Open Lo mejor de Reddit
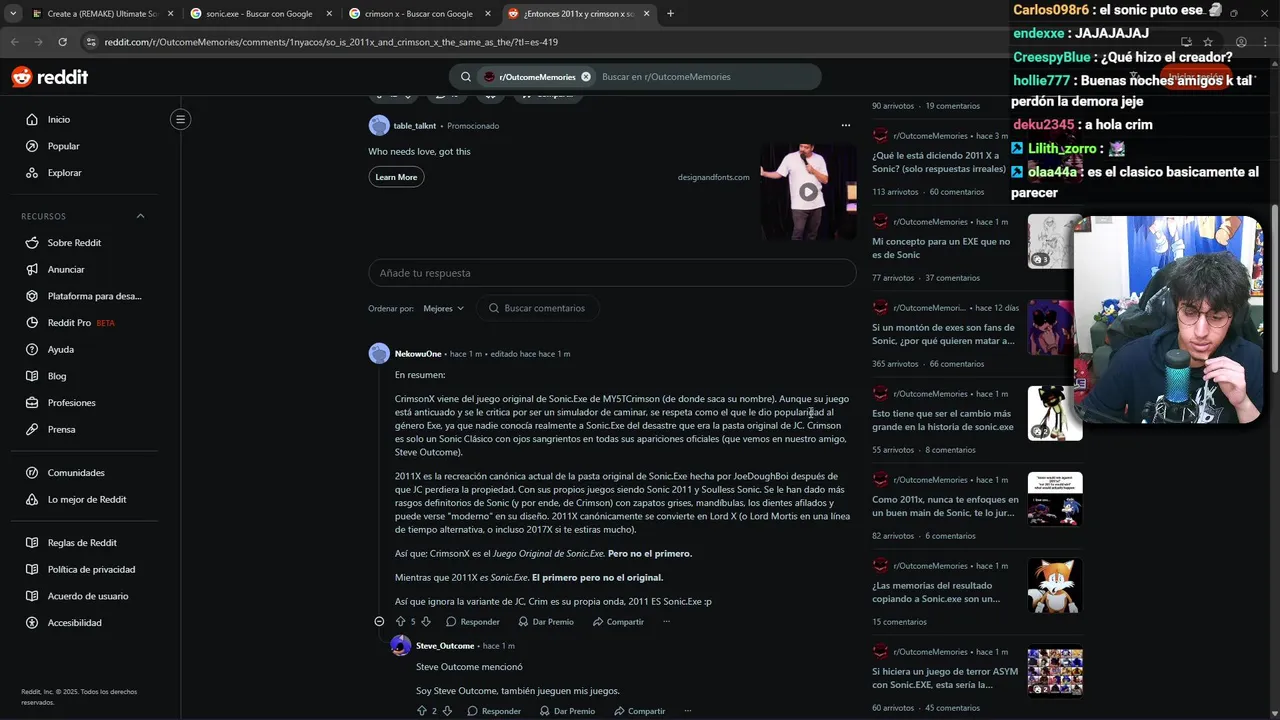Screen dimensions: 1280x720 click(x=87, y=499)
